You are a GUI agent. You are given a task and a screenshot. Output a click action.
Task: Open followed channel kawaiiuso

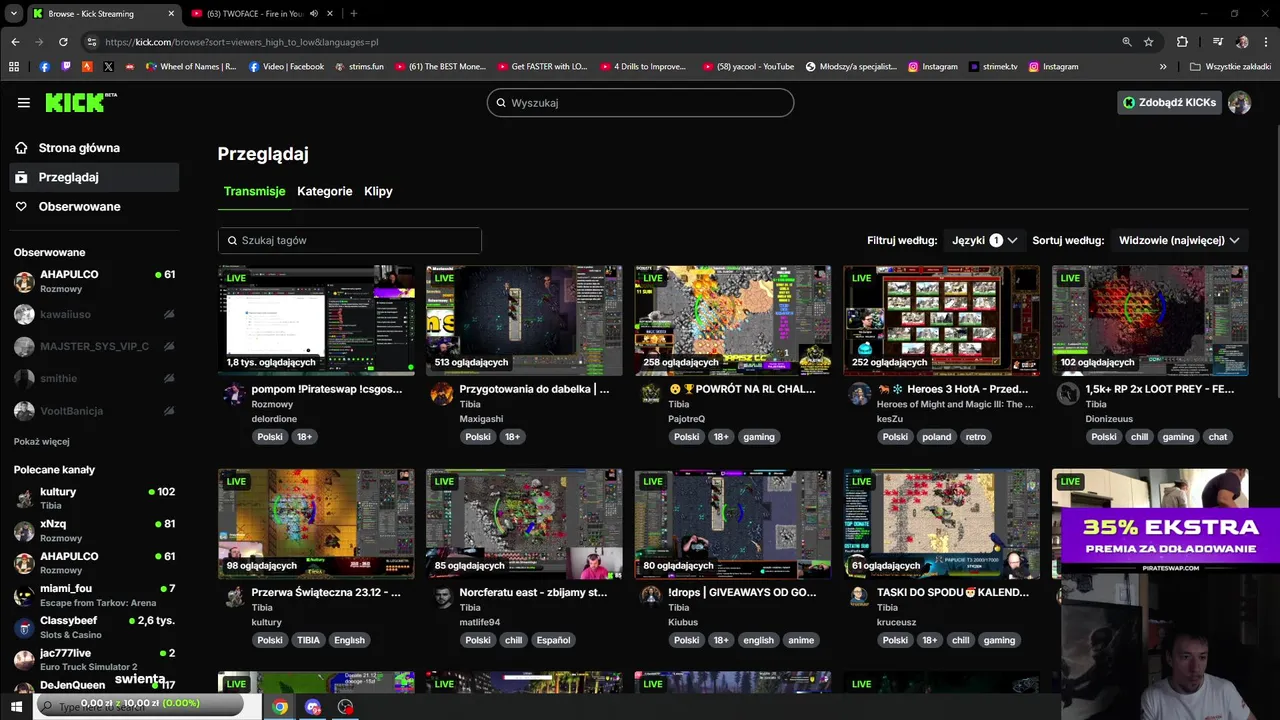[x=95, y=314]
